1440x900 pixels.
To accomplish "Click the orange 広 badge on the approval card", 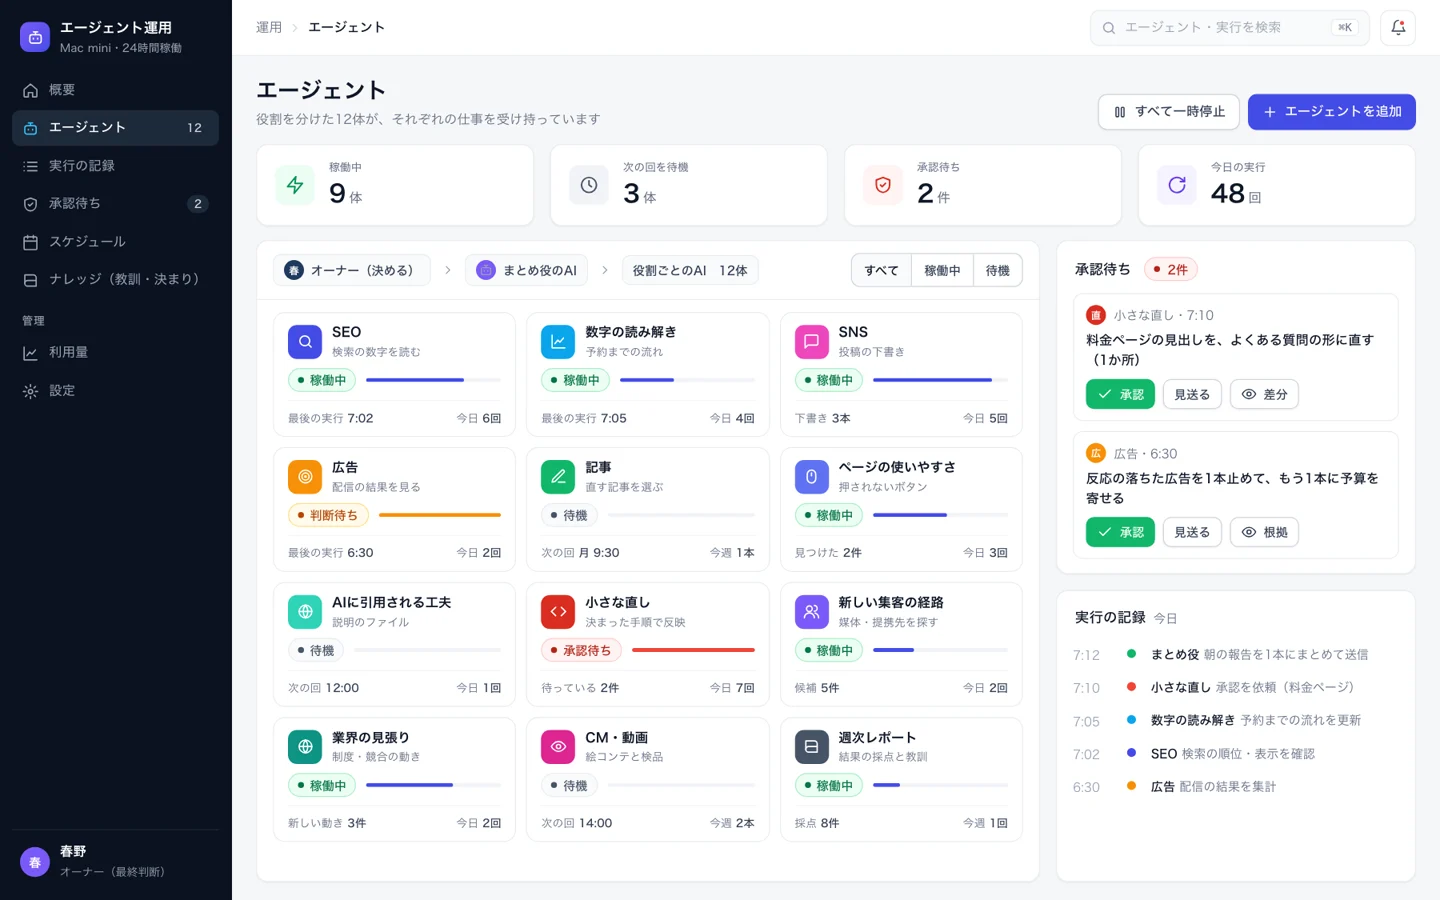I will (1096, 453).
